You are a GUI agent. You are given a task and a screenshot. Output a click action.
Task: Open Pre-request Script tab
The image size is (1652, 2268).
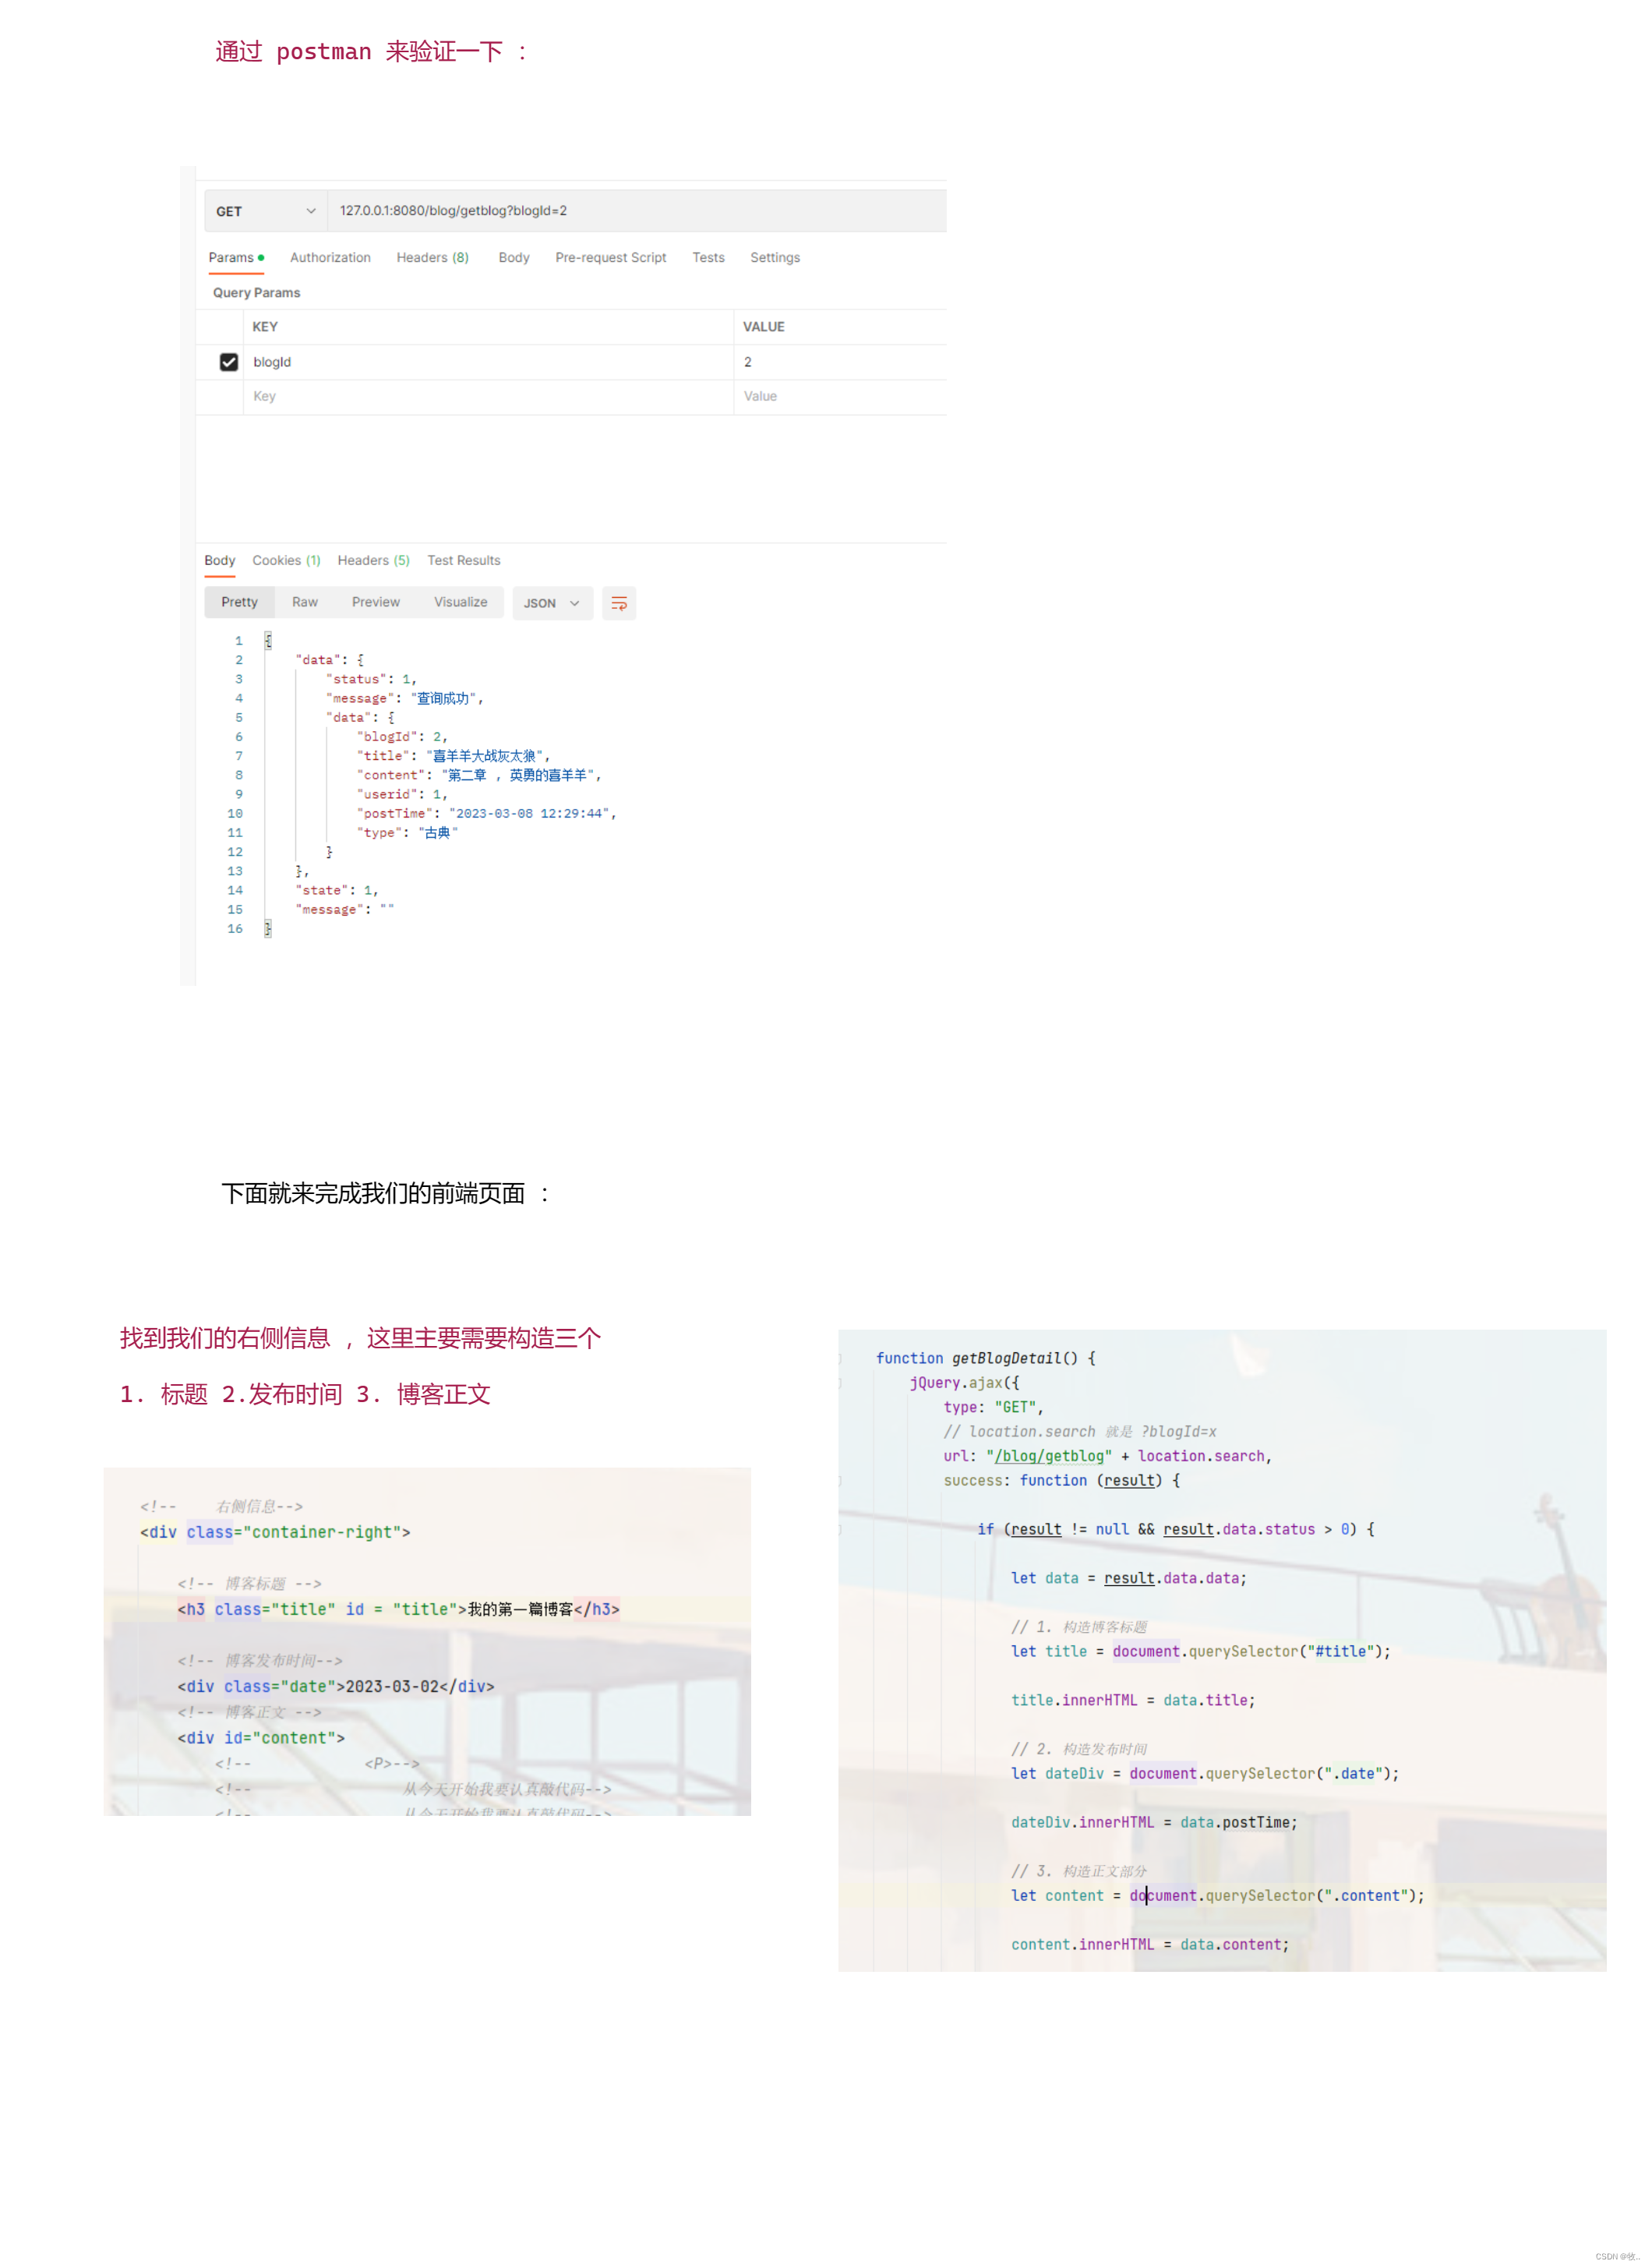click(609, 257)
